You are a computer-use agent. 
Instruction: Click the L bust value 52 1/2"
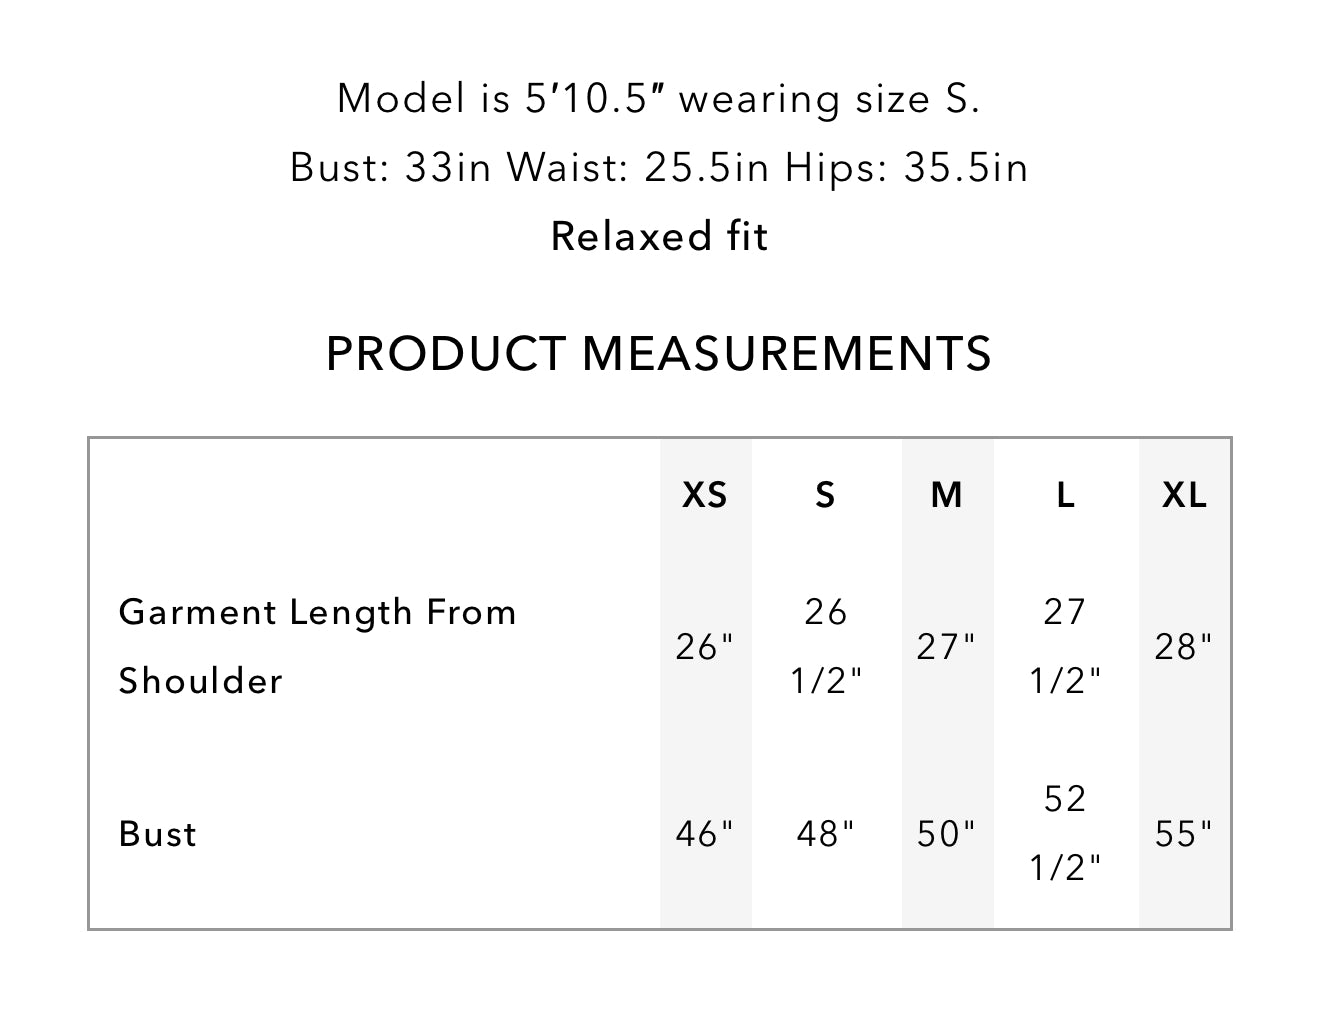[1066, 833]
